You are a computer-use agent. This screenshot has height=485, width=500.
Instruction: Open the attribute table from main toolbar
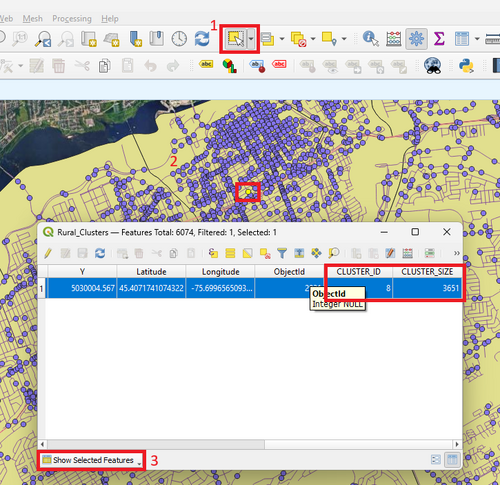point(462,39)
